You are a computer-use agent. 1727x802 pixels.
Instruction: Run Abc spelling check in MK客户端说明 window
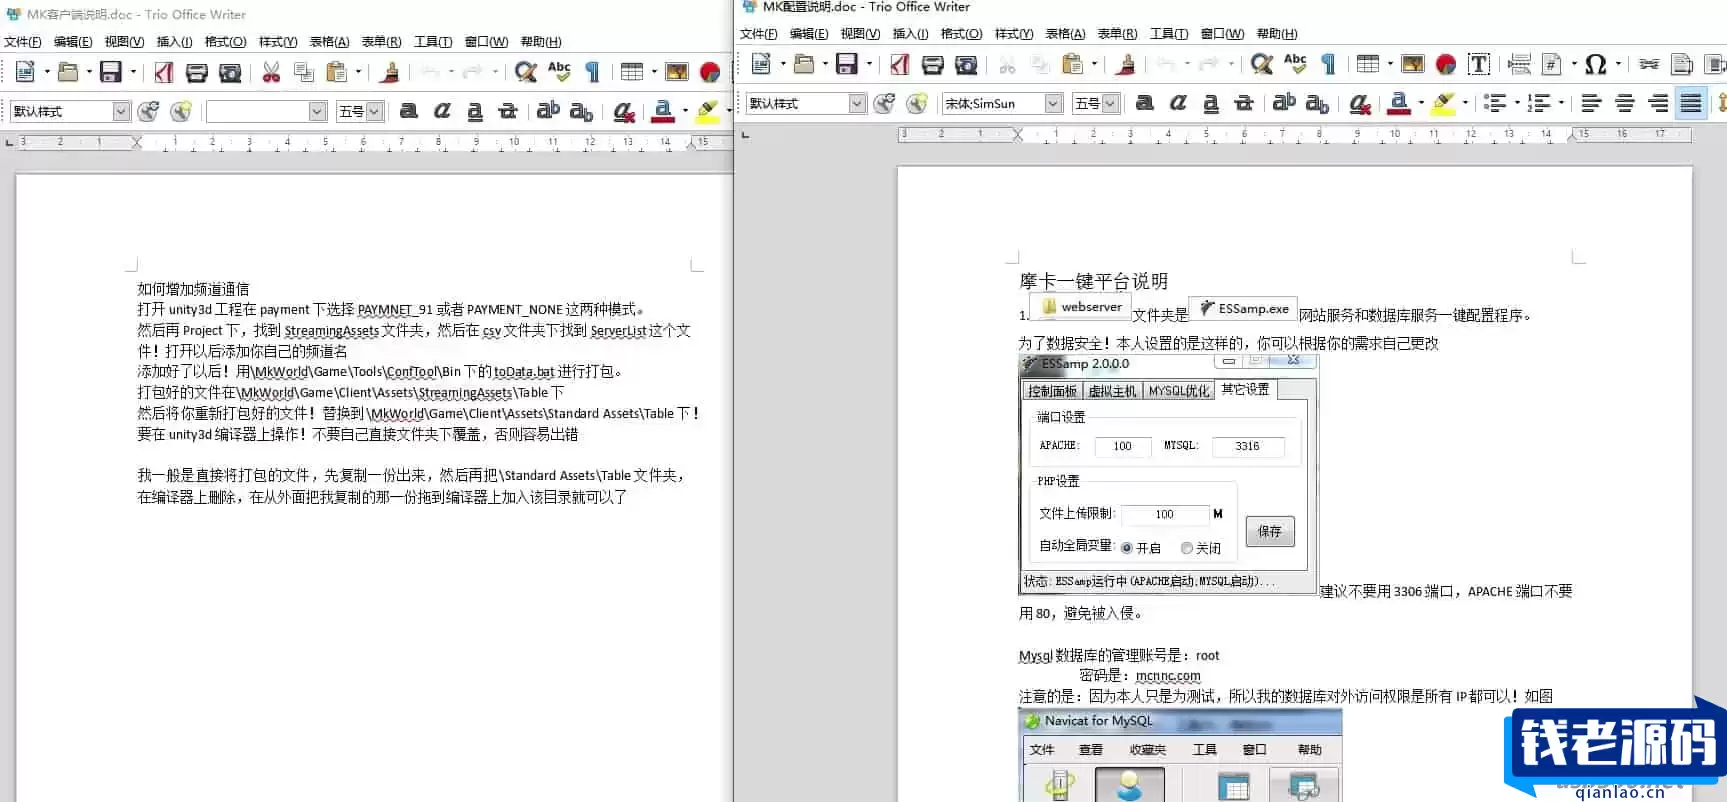[x=559, y=72]
